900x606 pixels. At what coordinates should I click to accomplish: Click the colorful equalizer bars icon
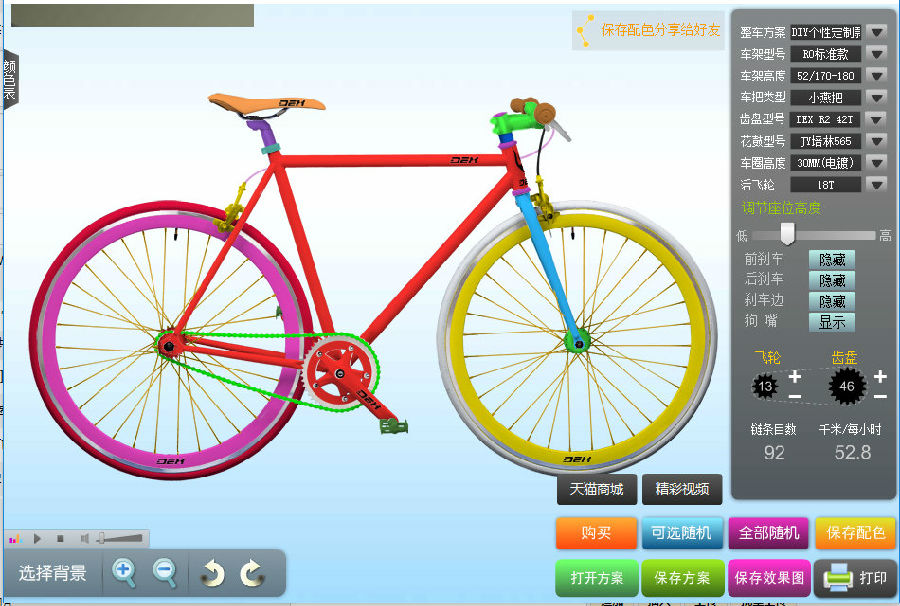tap(15, 538)
